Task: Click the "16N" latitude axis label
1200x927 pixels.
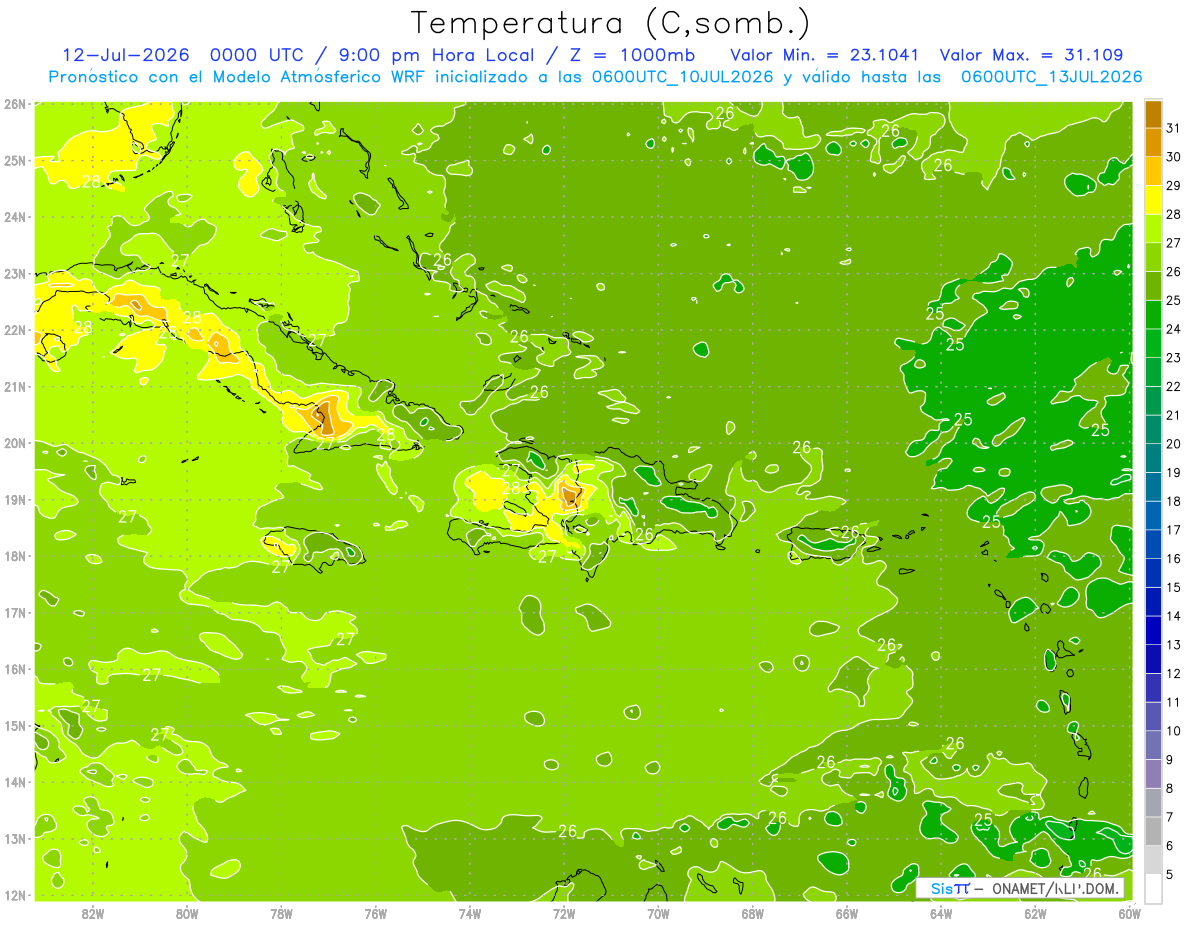Action: 15,669
